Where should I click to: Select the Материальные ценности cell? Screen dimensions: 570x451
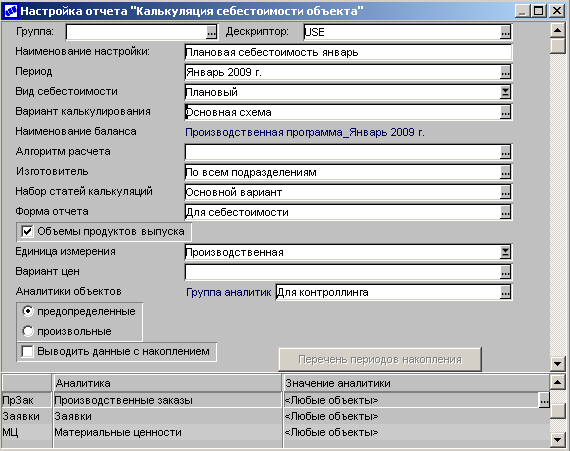[168, 432]
